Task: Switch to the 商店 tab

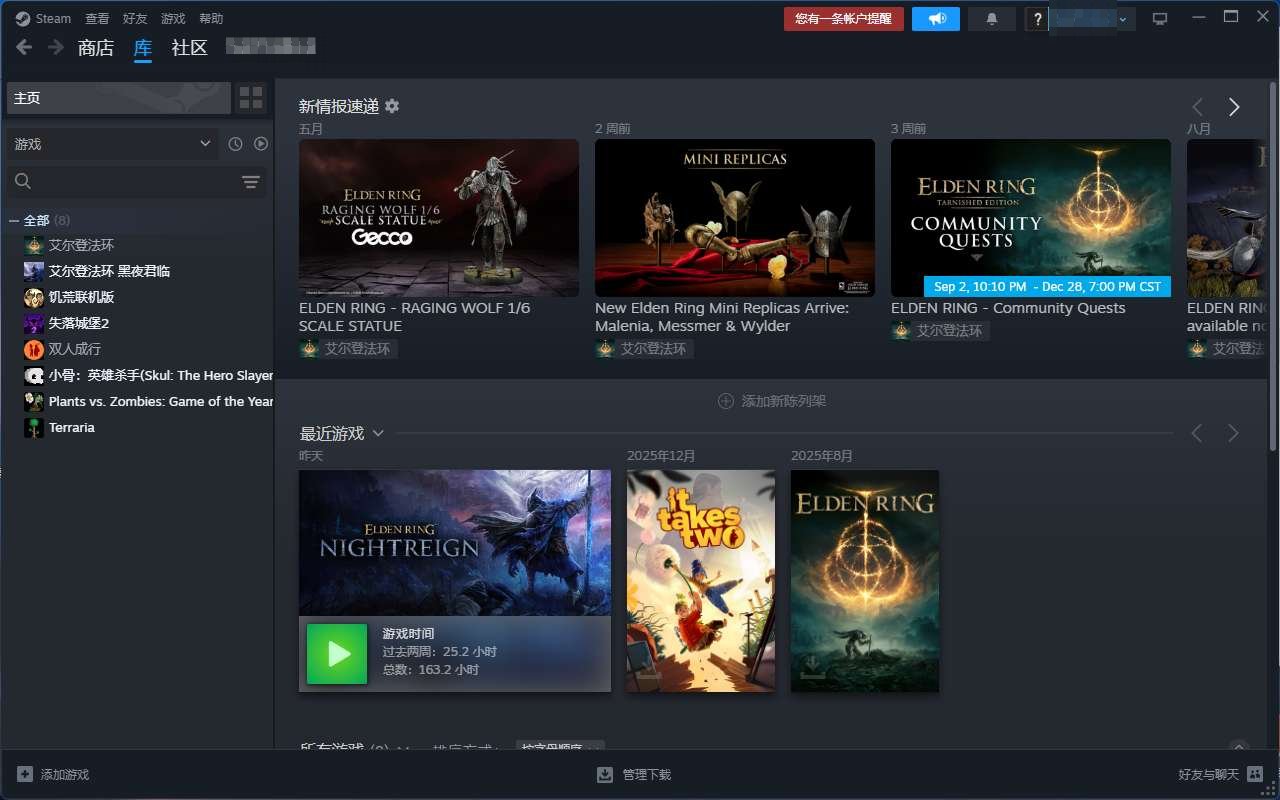Action: pyautogui.click(x=96, y=47)
